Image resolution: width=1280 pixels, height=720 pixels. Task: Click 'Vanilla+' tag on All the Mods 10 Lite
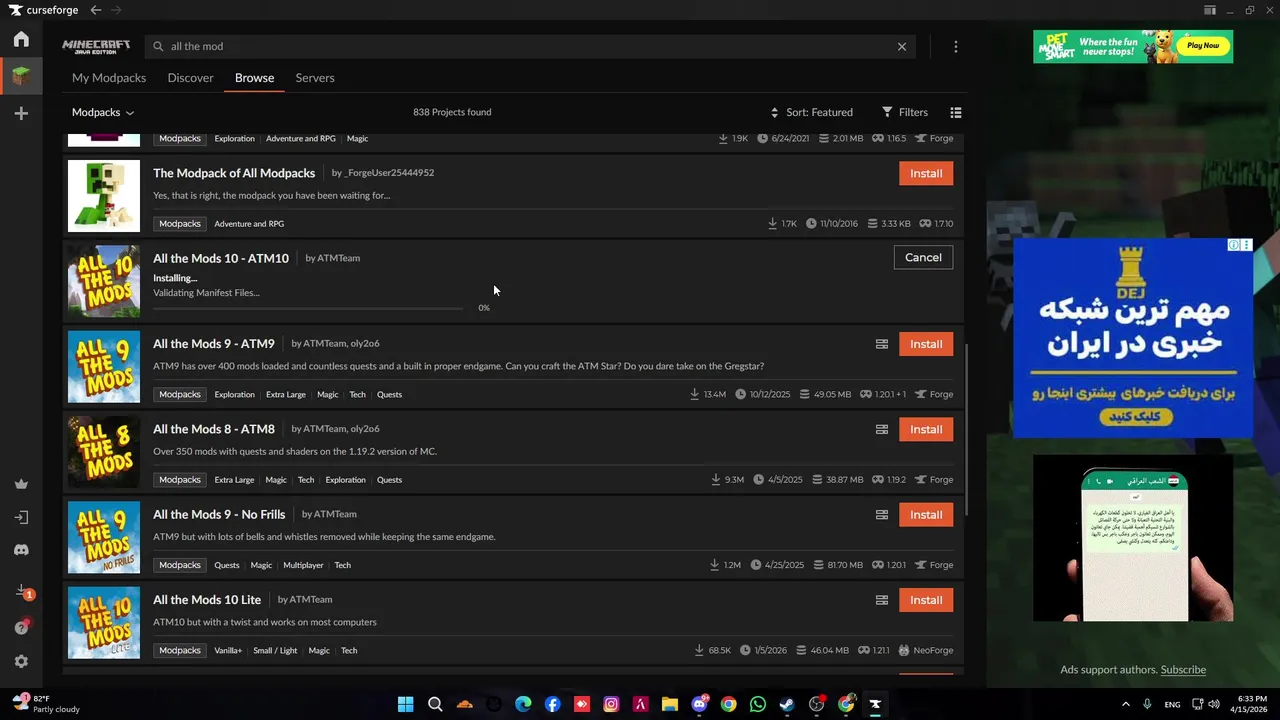[x=228, y=651]
